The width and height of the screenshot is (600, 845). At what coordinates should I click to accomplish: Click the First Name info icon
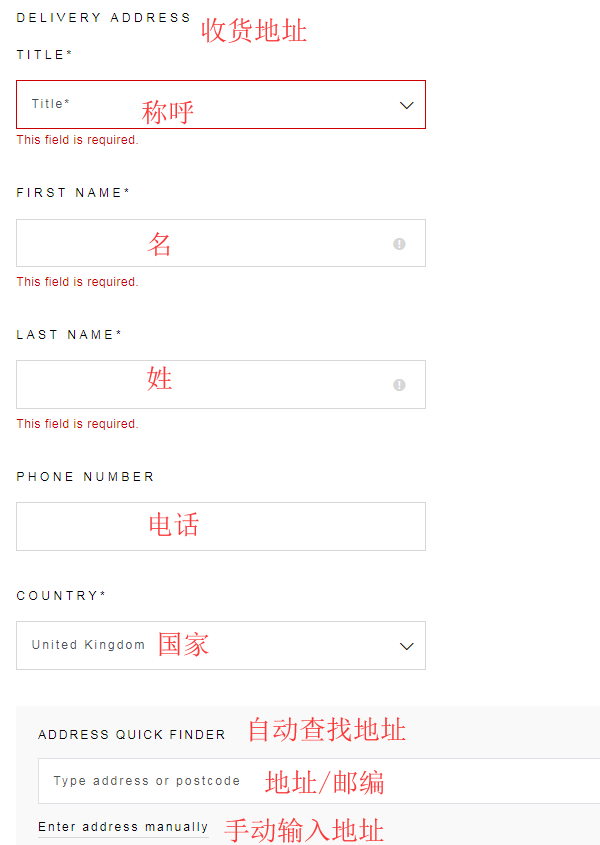399,243
